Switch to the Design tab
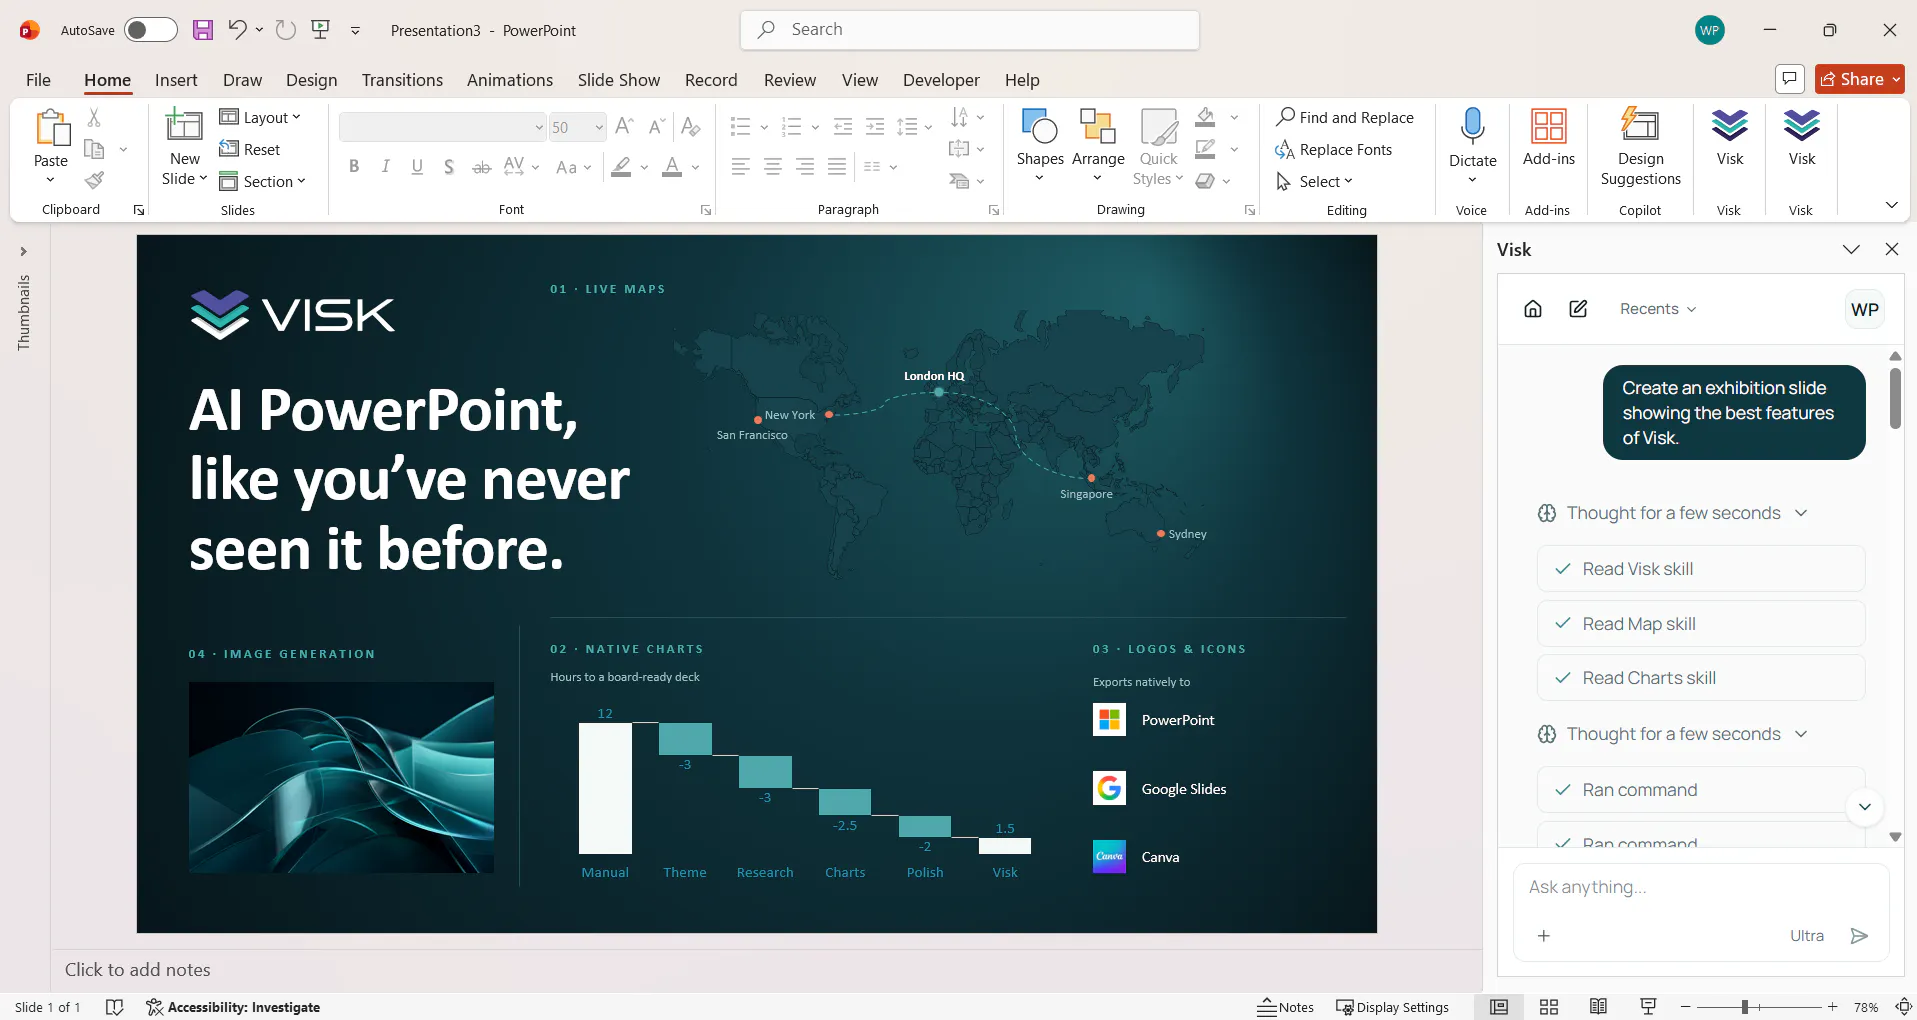This screenshot has height=1020, width=1917. (x=311, y=80)
